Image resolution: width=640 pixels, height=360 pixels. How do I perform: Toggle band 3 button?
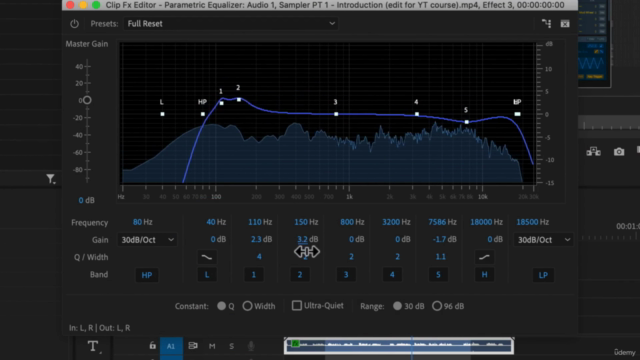coord(346,275)
